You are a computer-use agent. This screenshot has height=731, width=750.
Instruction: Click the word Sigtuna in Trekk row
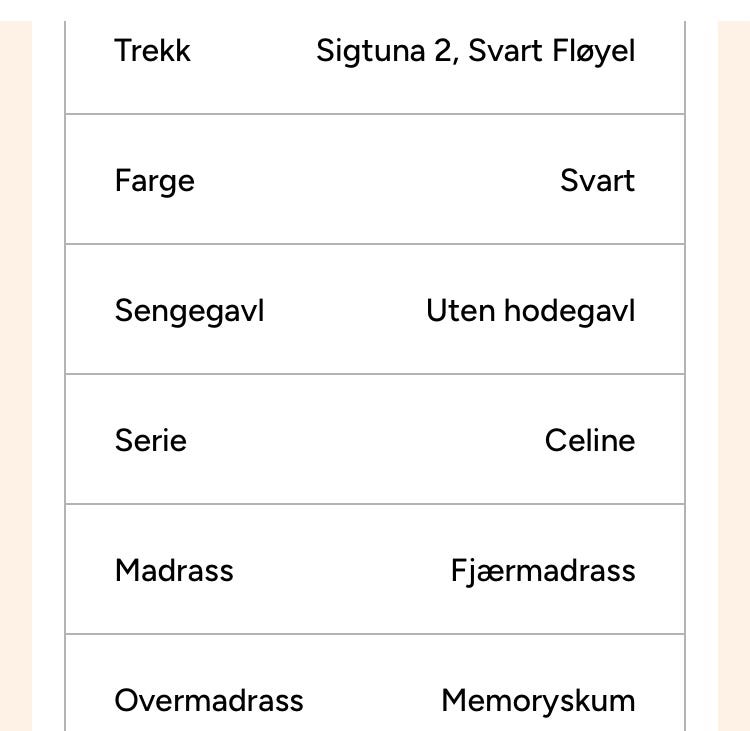click(x=371, y=52)
